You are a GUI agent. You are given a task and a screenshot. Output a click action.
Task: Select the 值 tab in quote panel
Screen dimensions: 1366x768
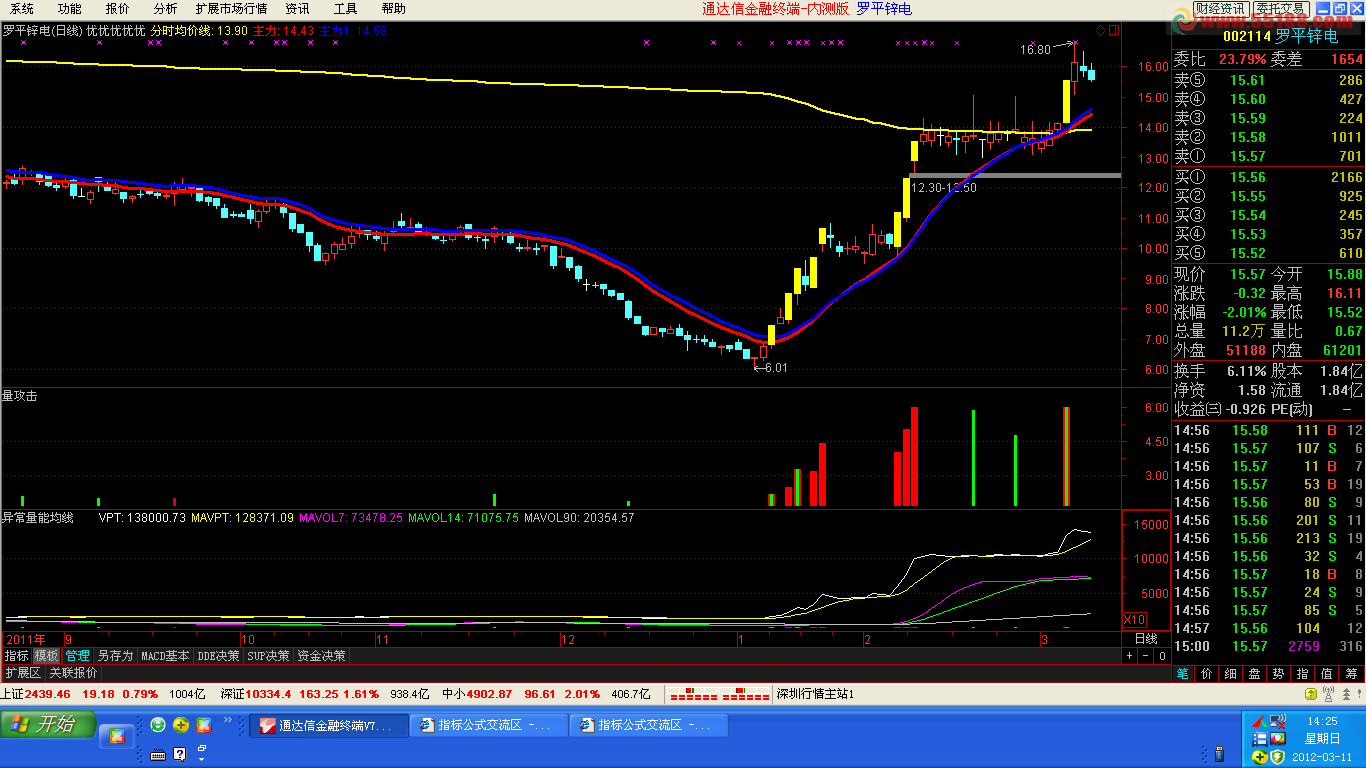point(1327,673)
